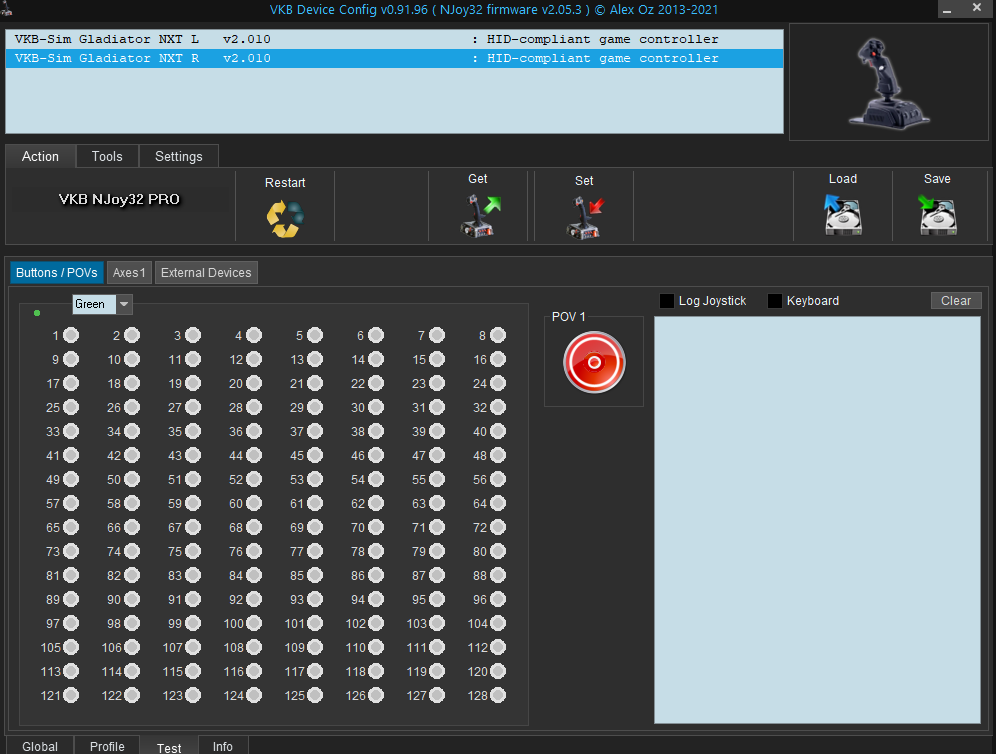Click the Save hard drive icon
The height and width of the screenshot is (754, 1001).
[937, 215]
